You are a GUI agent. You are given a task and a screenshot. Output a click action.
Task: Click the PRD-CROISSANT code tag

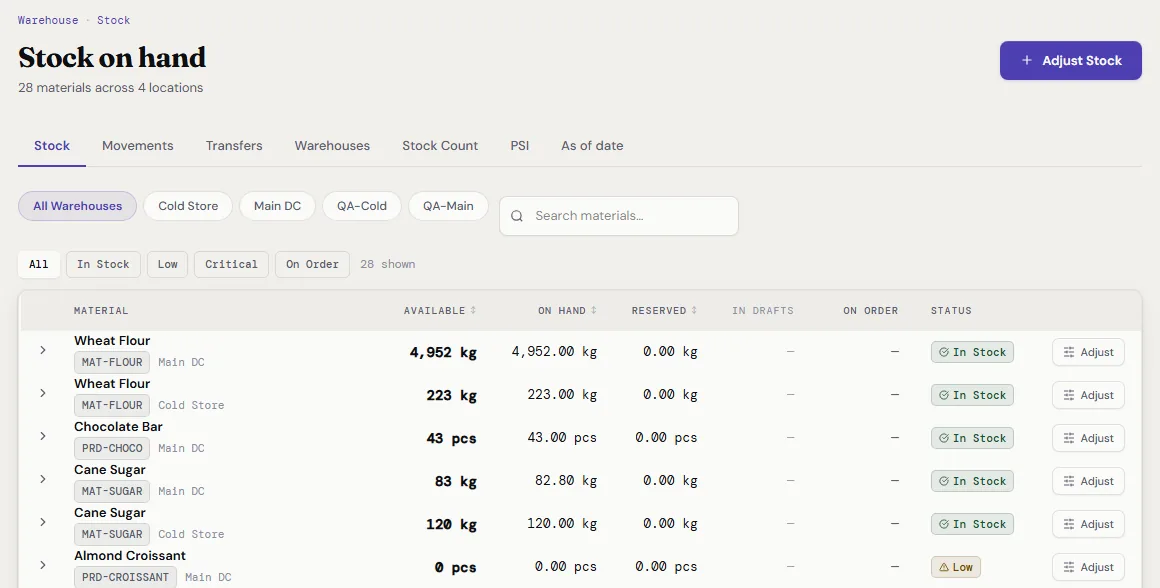[x=125, y=577]
